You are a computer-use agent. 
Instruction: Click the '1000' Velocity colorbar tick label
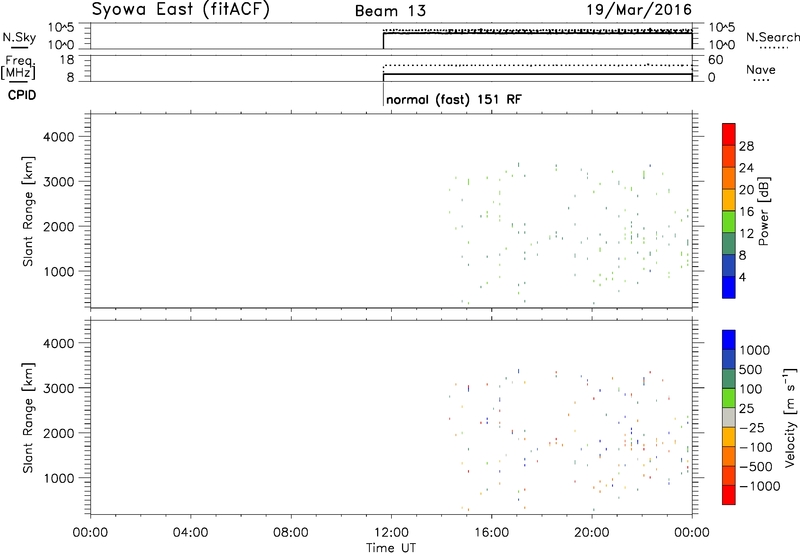(755, 350)
